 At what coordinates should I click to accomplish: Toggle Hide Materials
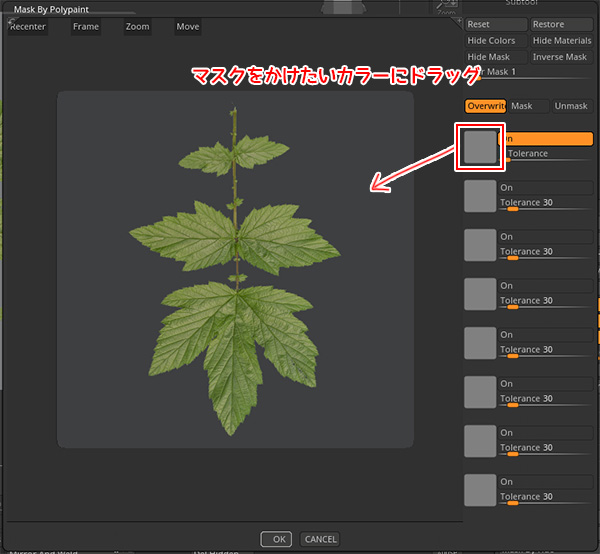pyautogui.click(x=561, y=41)
